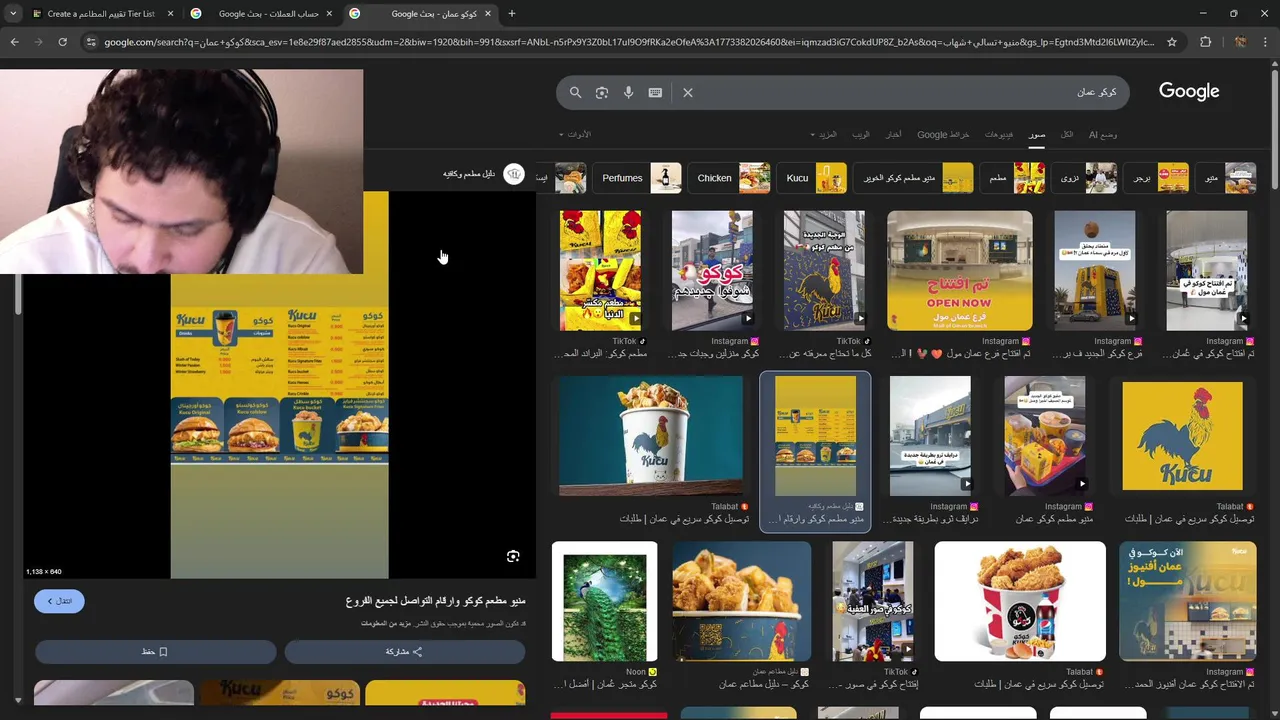Select منيو مطعم كوكو الخوير chip
1280x720 pixels.
(x=914, y=178)
